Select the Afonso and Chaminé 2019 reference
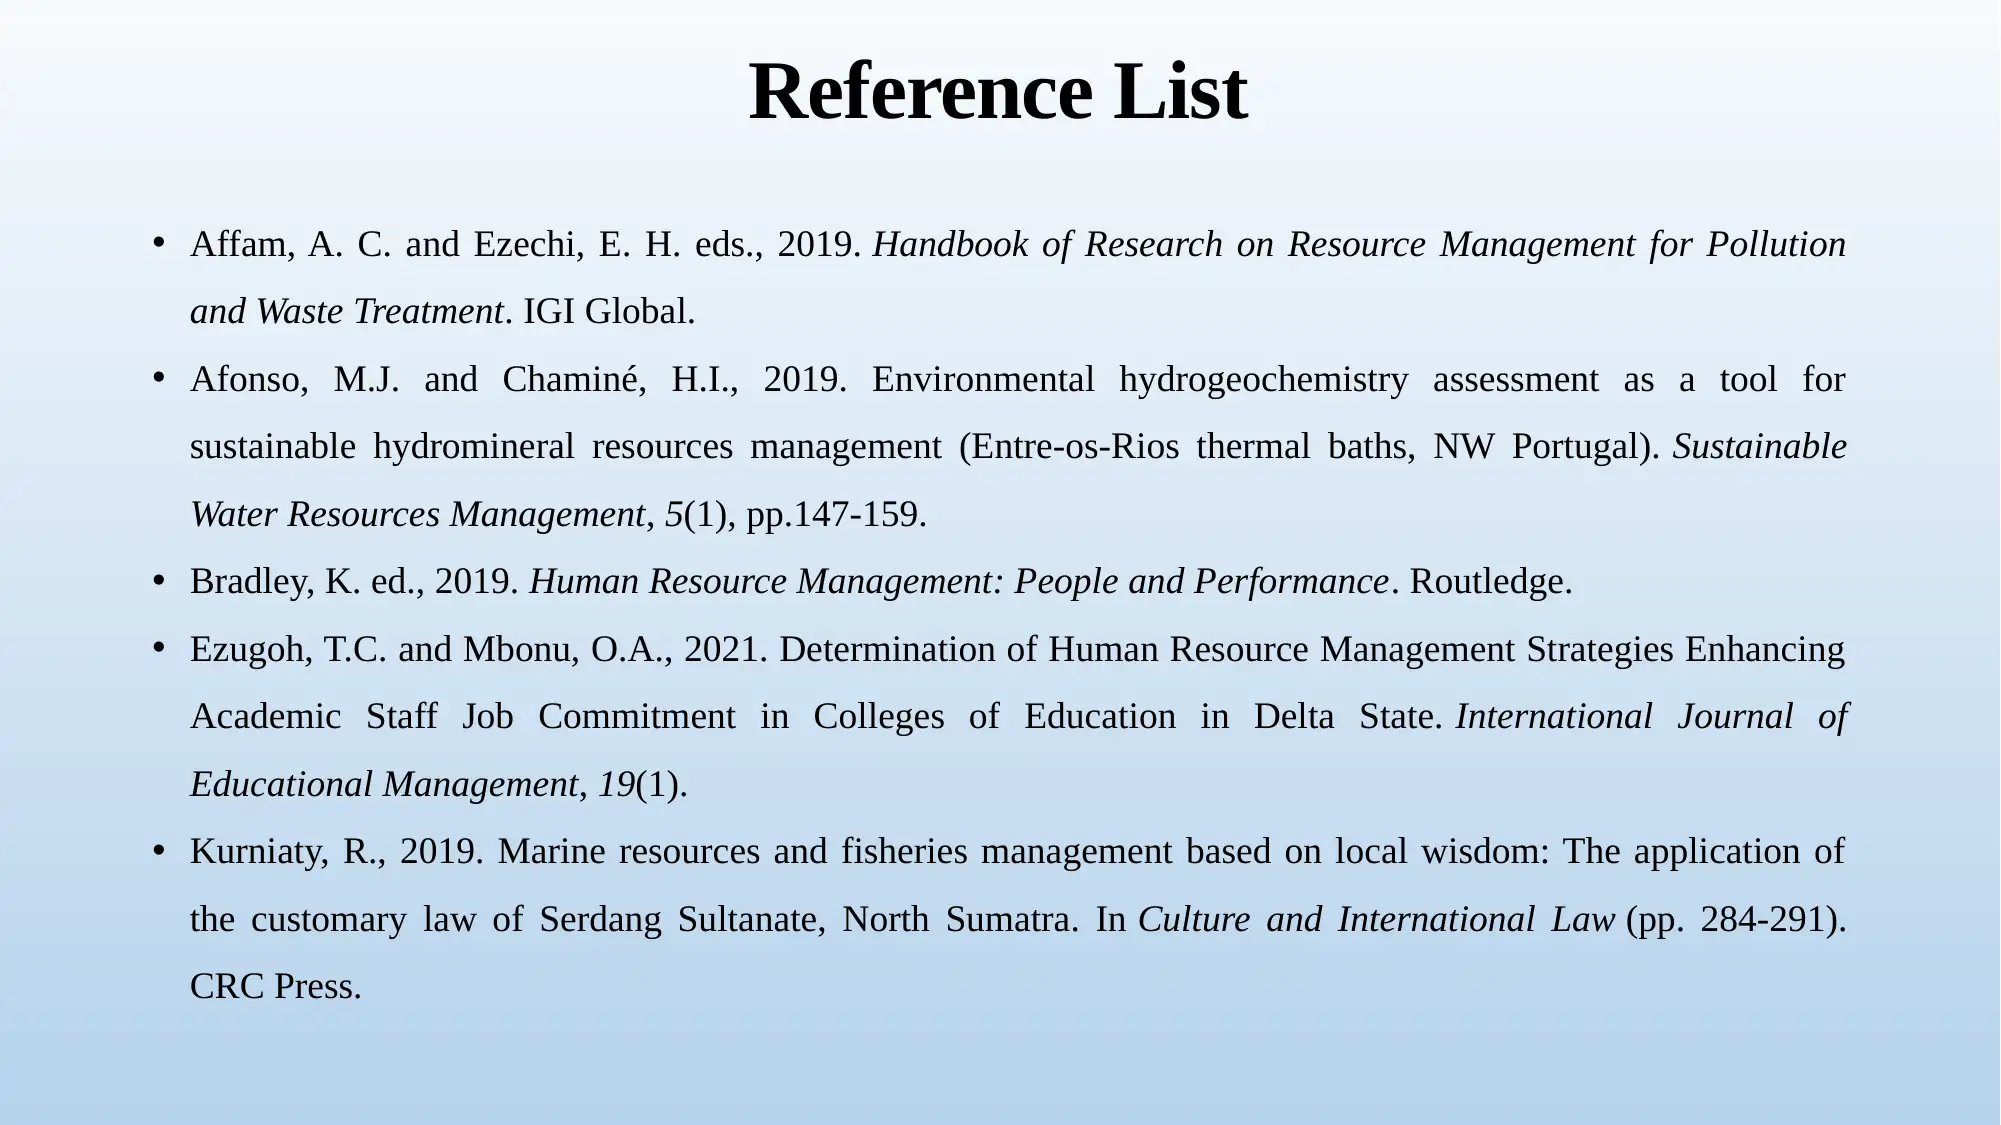The image size is (2001, 1125). pos(1018,447)
